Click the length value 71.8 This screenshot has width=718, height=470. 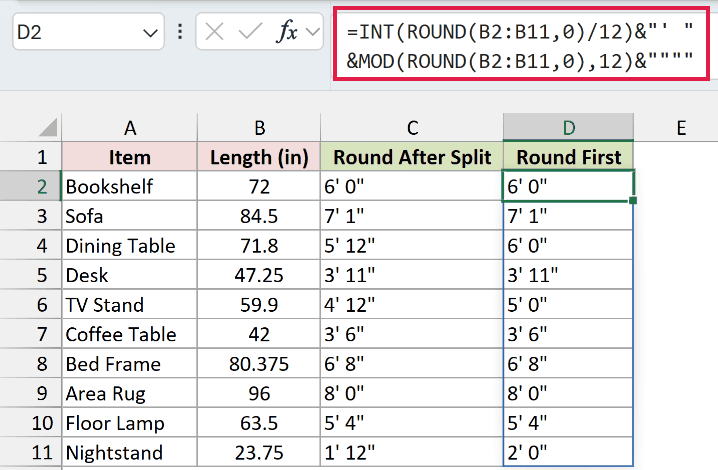pyautogui.click(x=259, y=245)
